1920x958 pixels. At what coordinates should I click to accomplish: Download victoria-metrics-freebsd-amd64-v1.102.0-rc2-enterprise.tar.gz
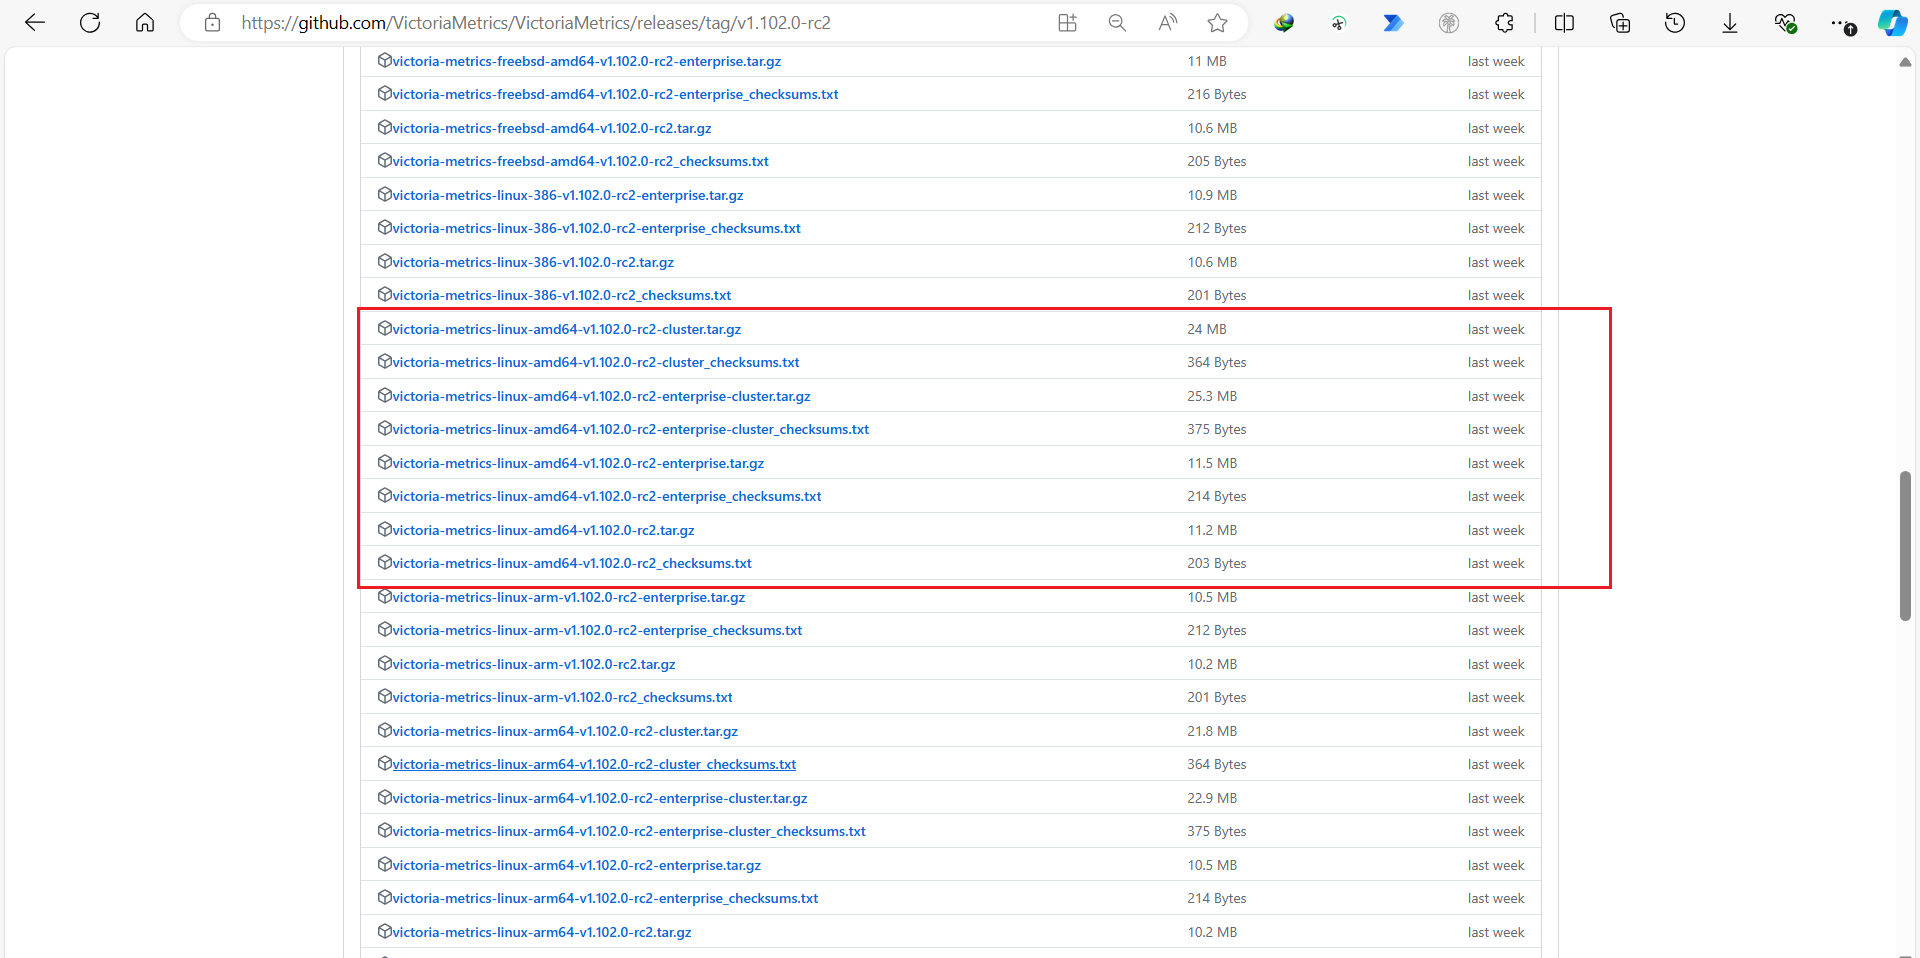[x=586, y=61]
